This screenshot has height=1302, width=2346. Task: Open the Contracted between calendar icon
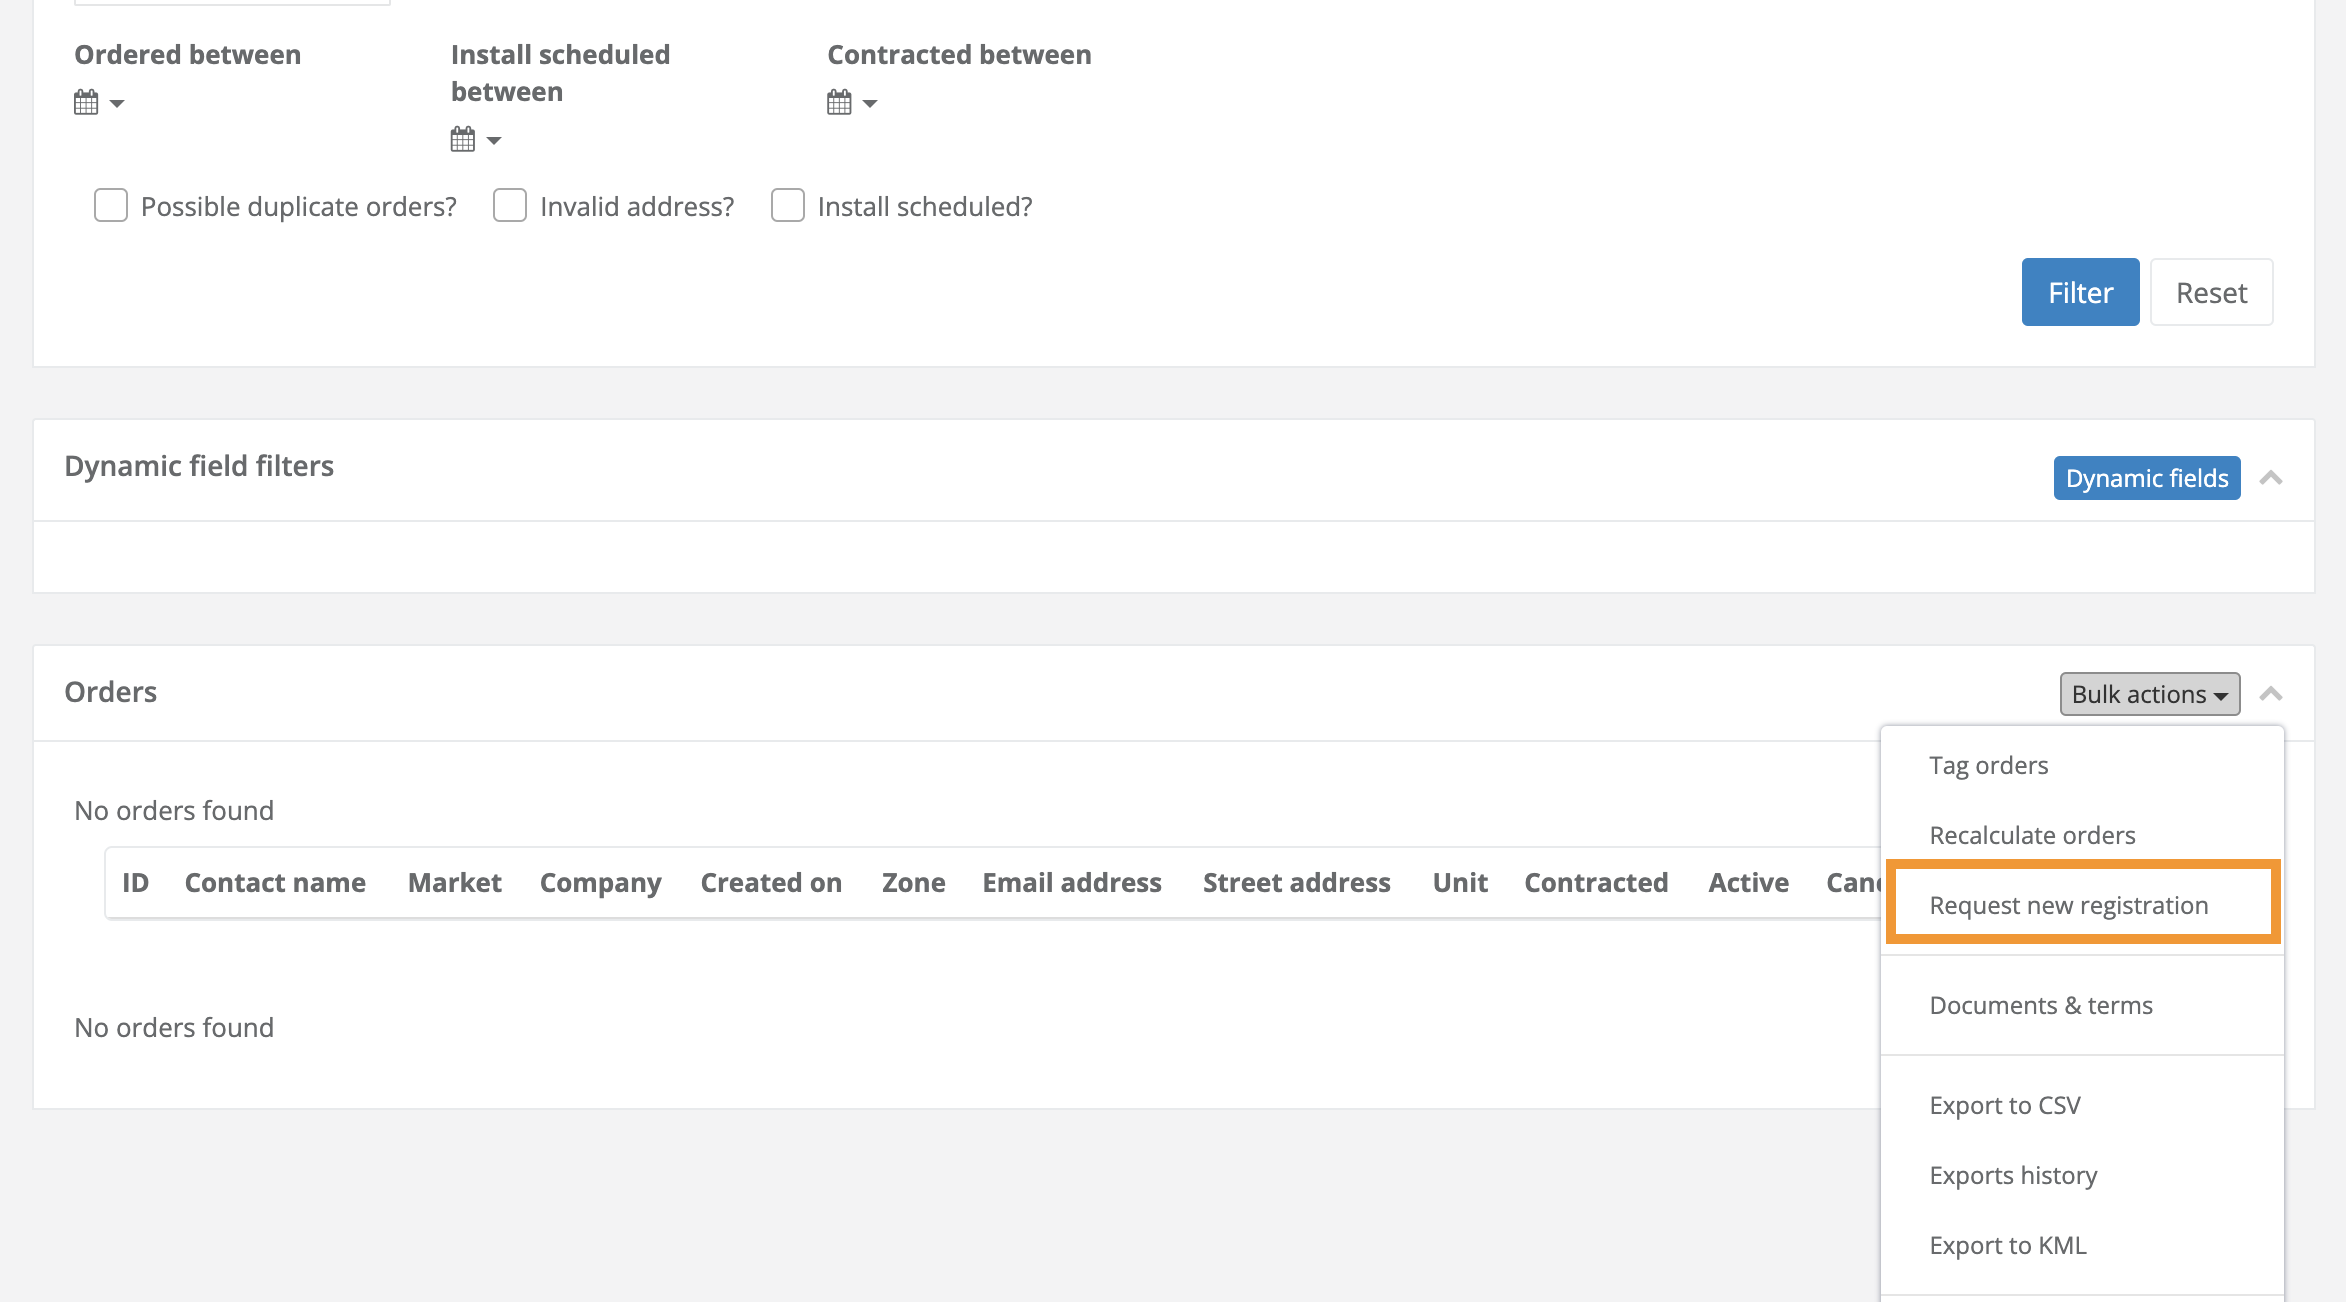[839, 102]
